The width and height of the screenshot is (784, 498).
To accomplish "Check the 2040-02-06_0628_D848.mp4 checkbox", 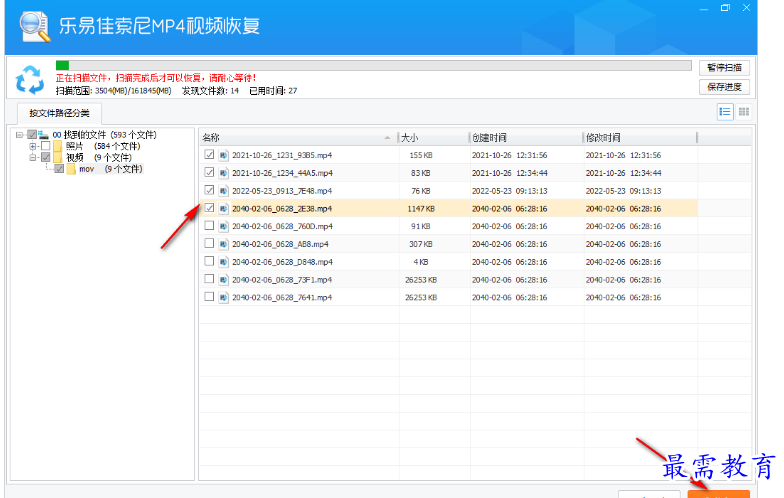I will [209, 261].
